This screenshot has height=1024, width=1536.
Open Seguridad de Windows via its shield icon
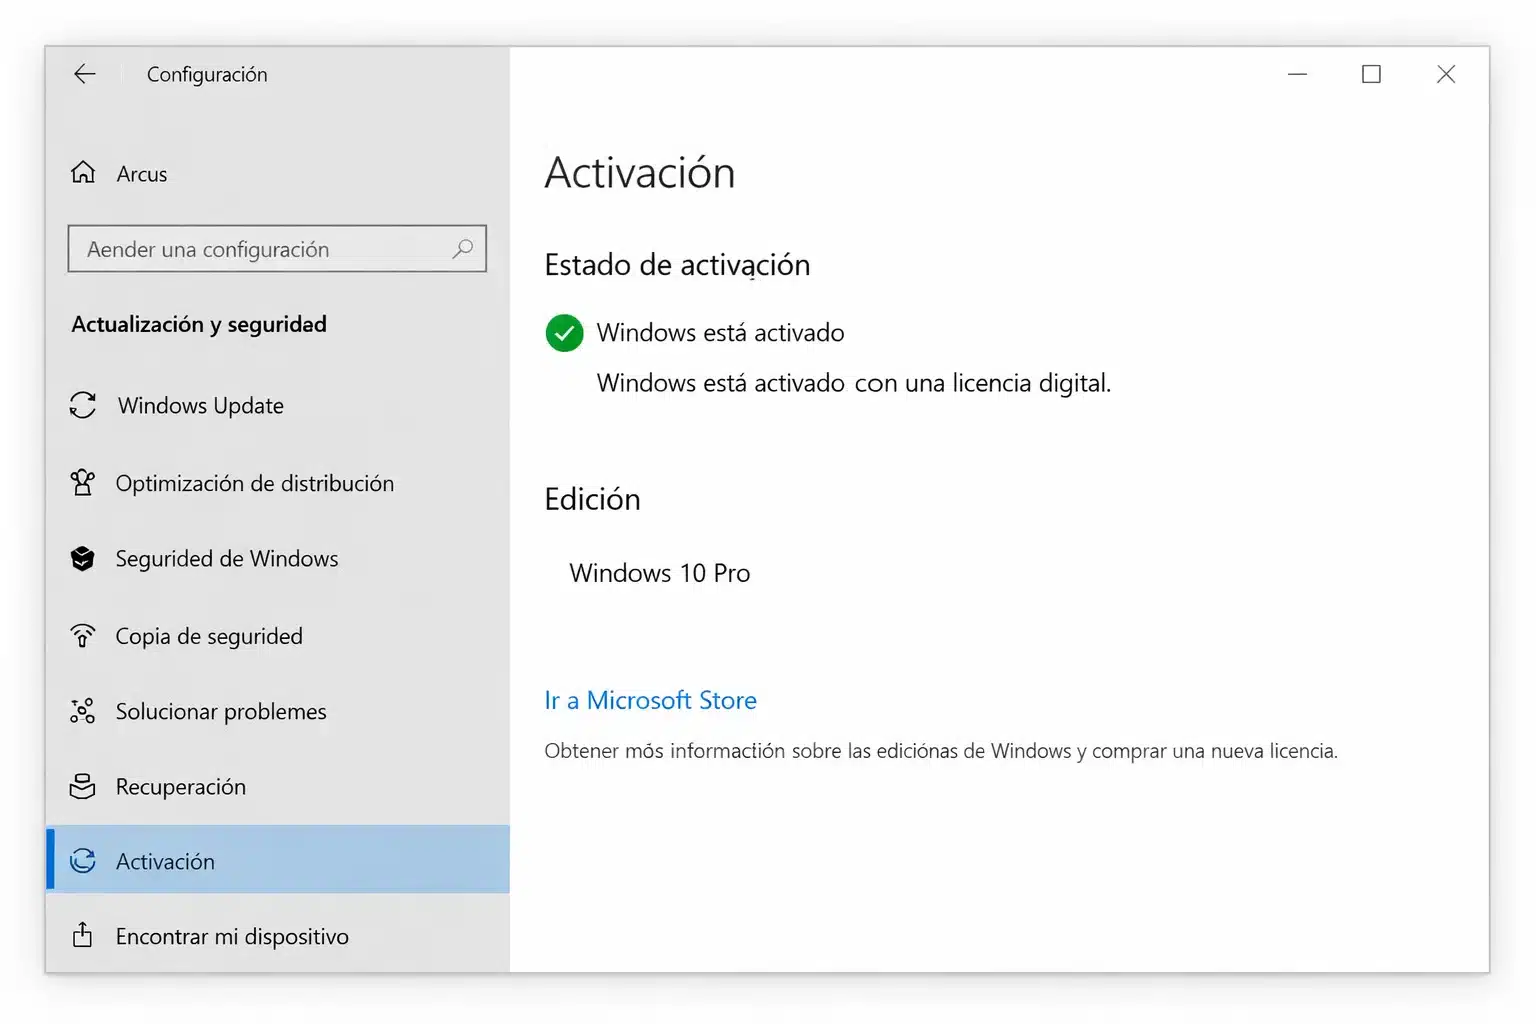click(x=84, y=559)
